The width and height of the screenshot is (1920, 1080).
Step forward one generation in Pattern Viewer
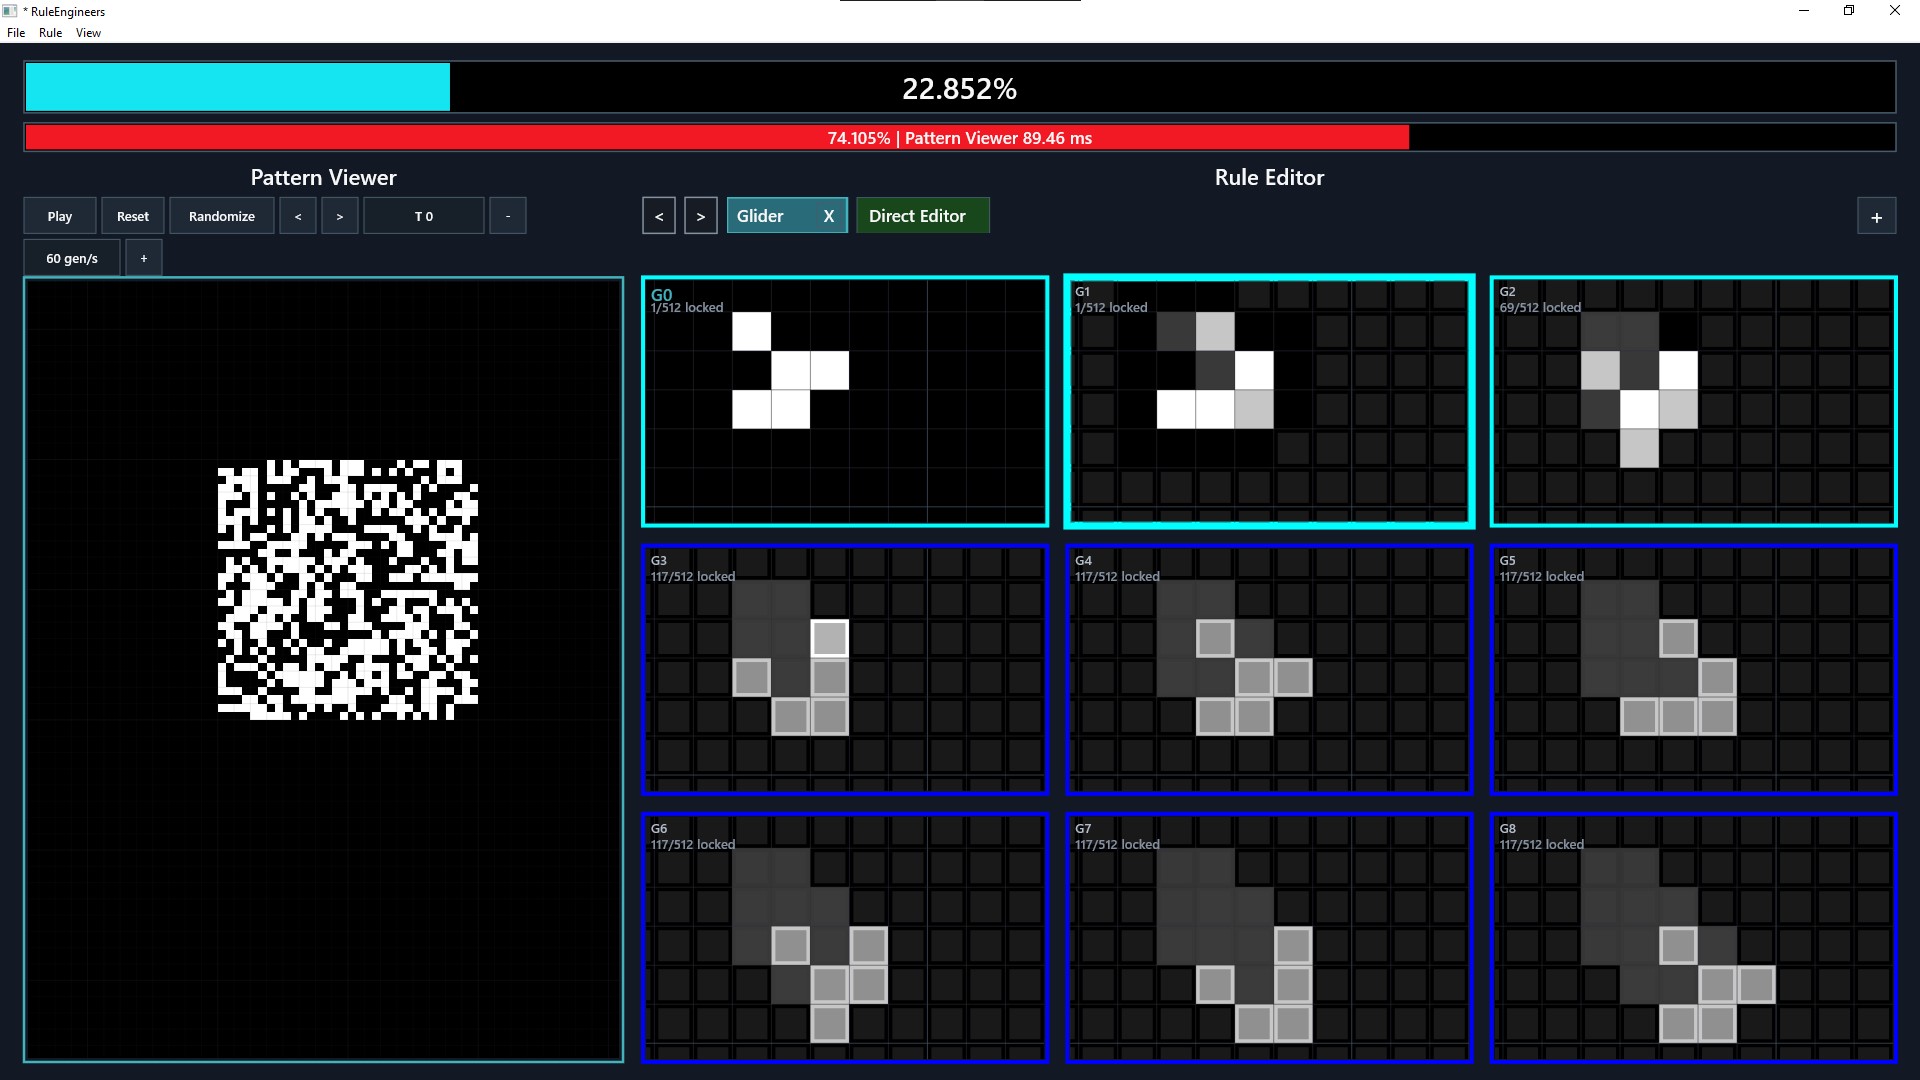[340, 216]
